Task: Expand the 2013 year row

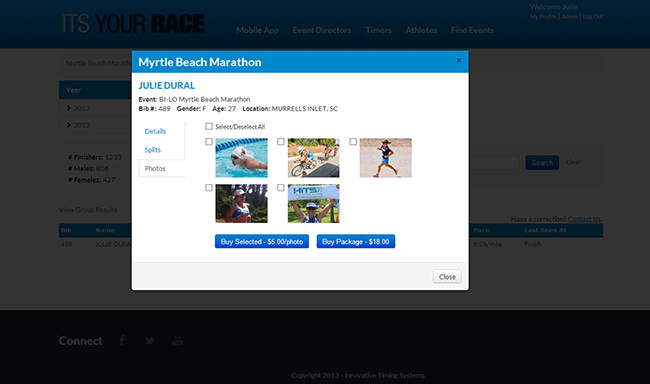Action: 78,108
